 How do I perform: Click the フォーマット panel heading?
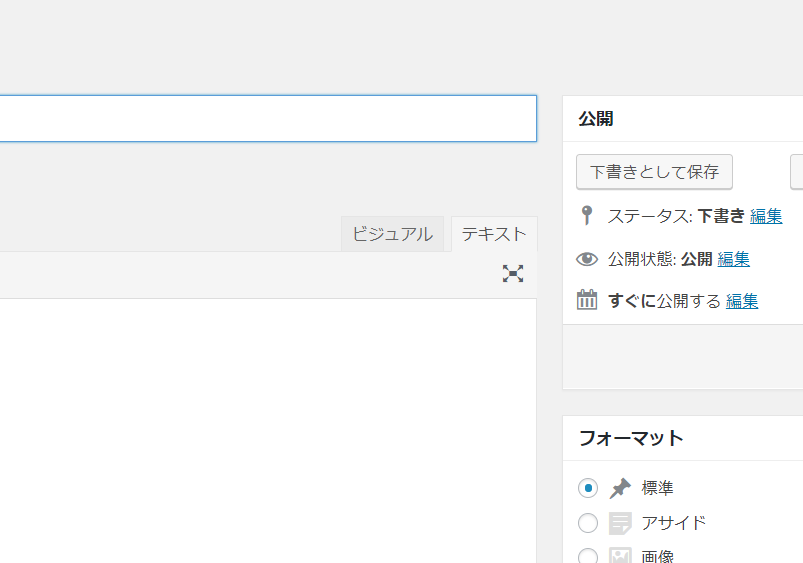point(631,438)
